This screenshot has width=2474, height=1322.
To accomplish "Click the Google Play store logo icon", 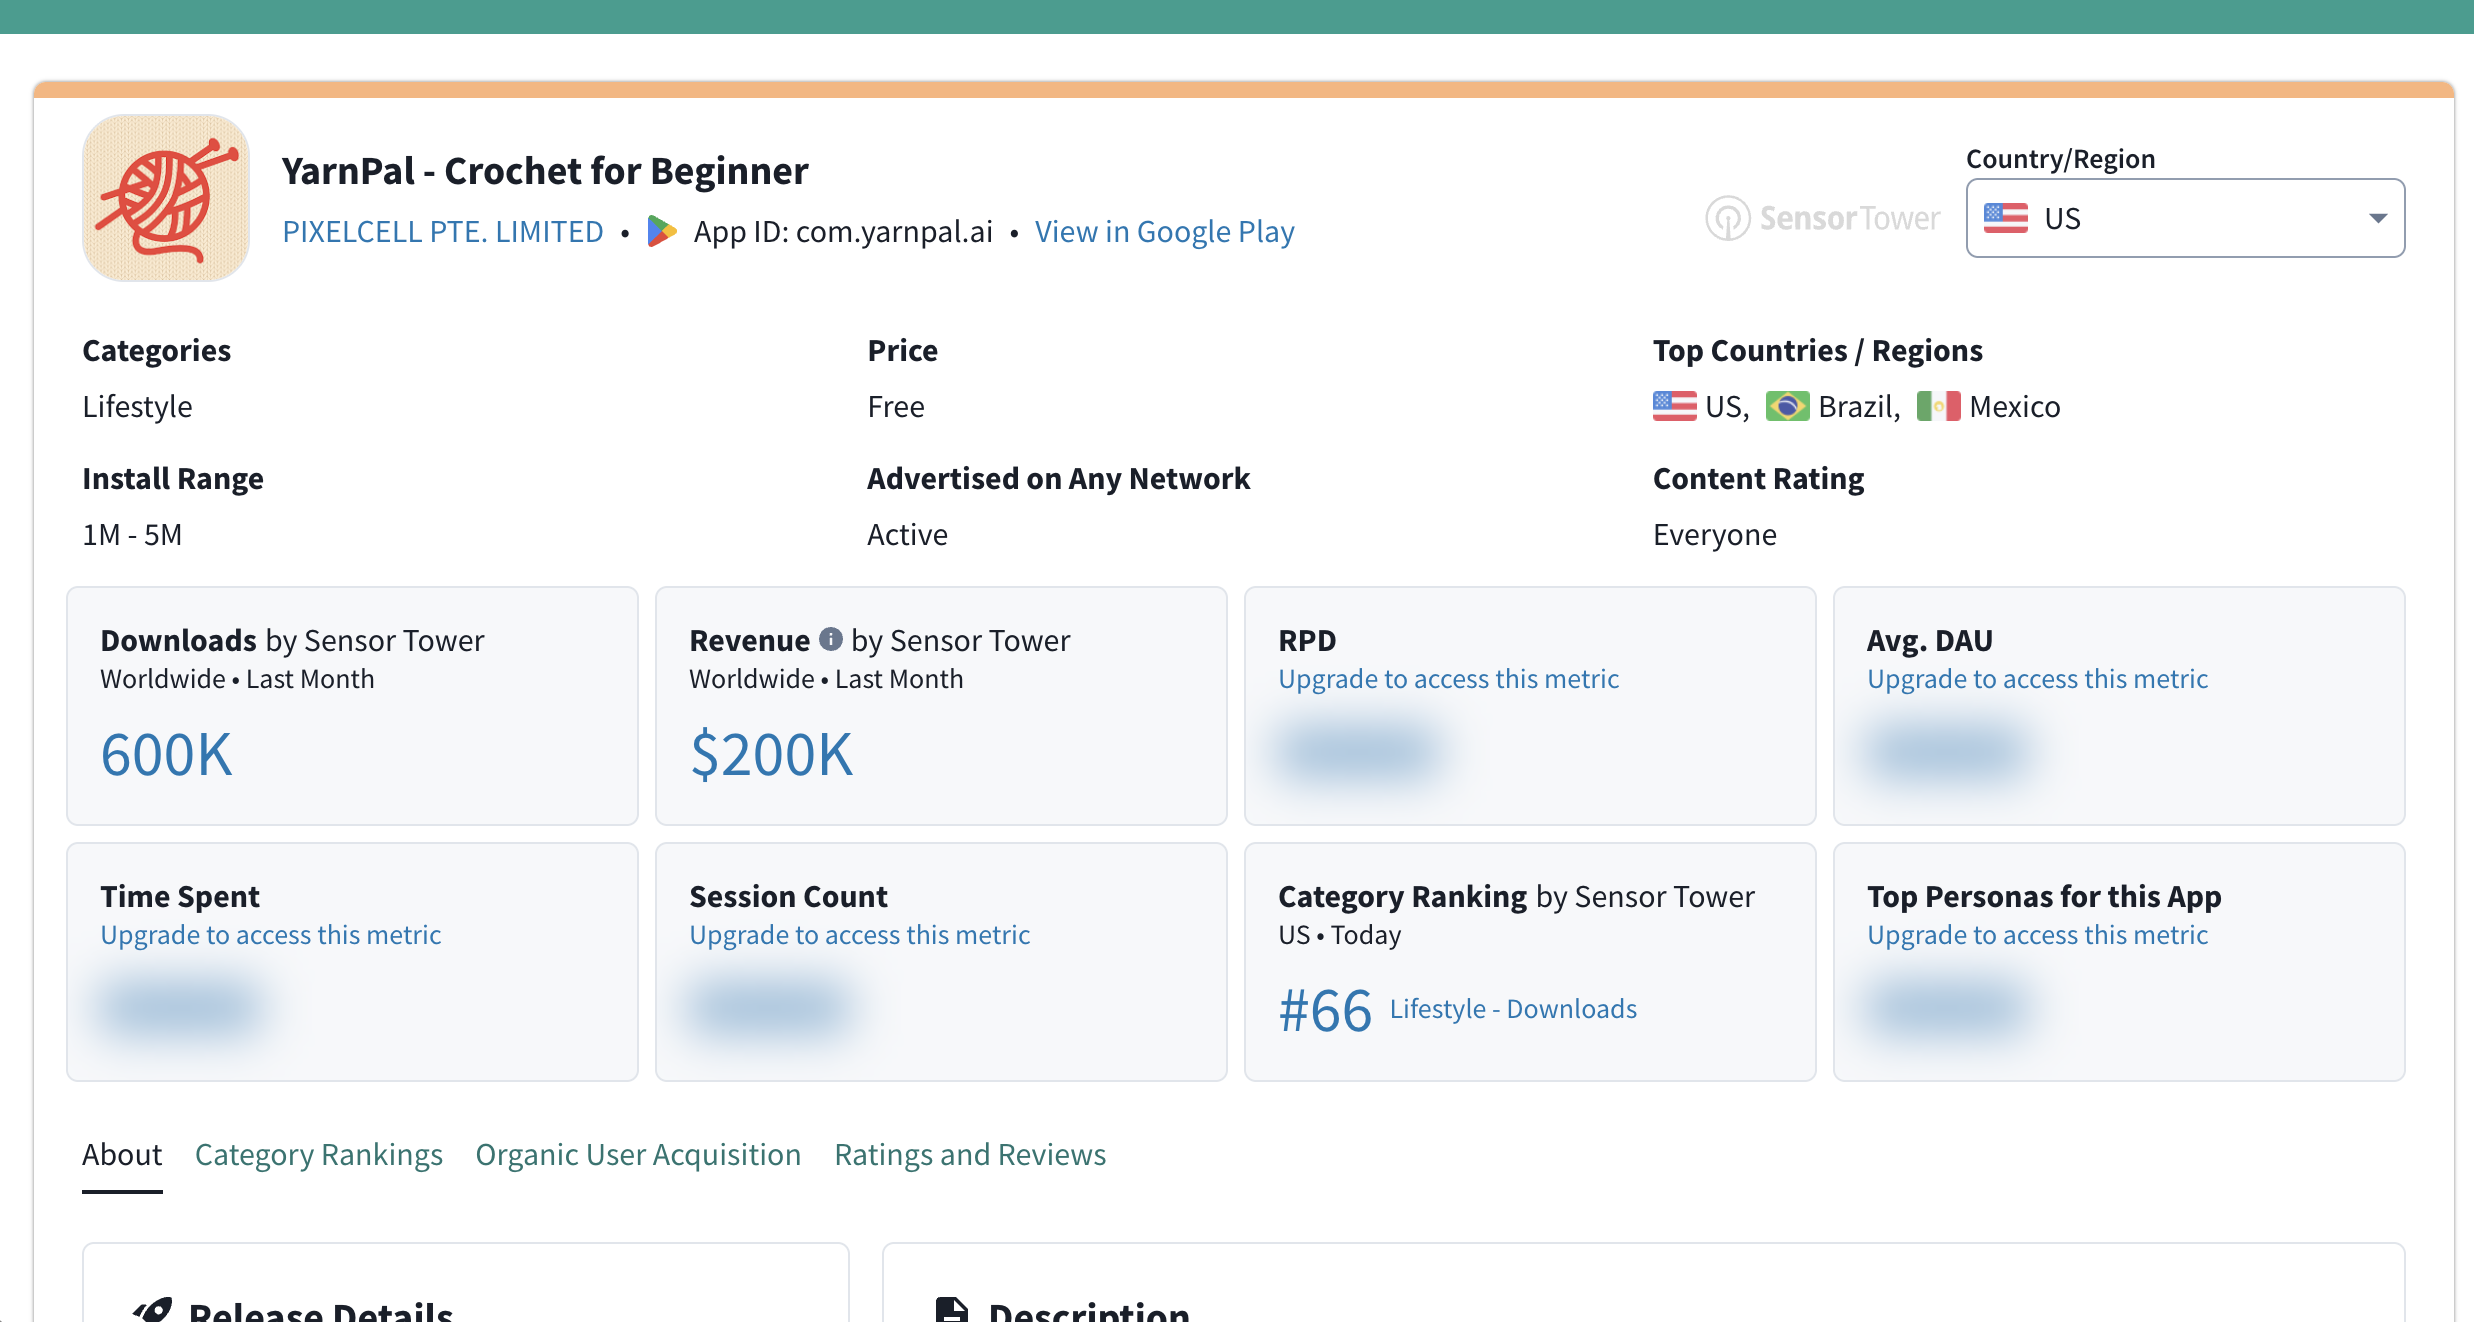I will click(x=661, y=231).
